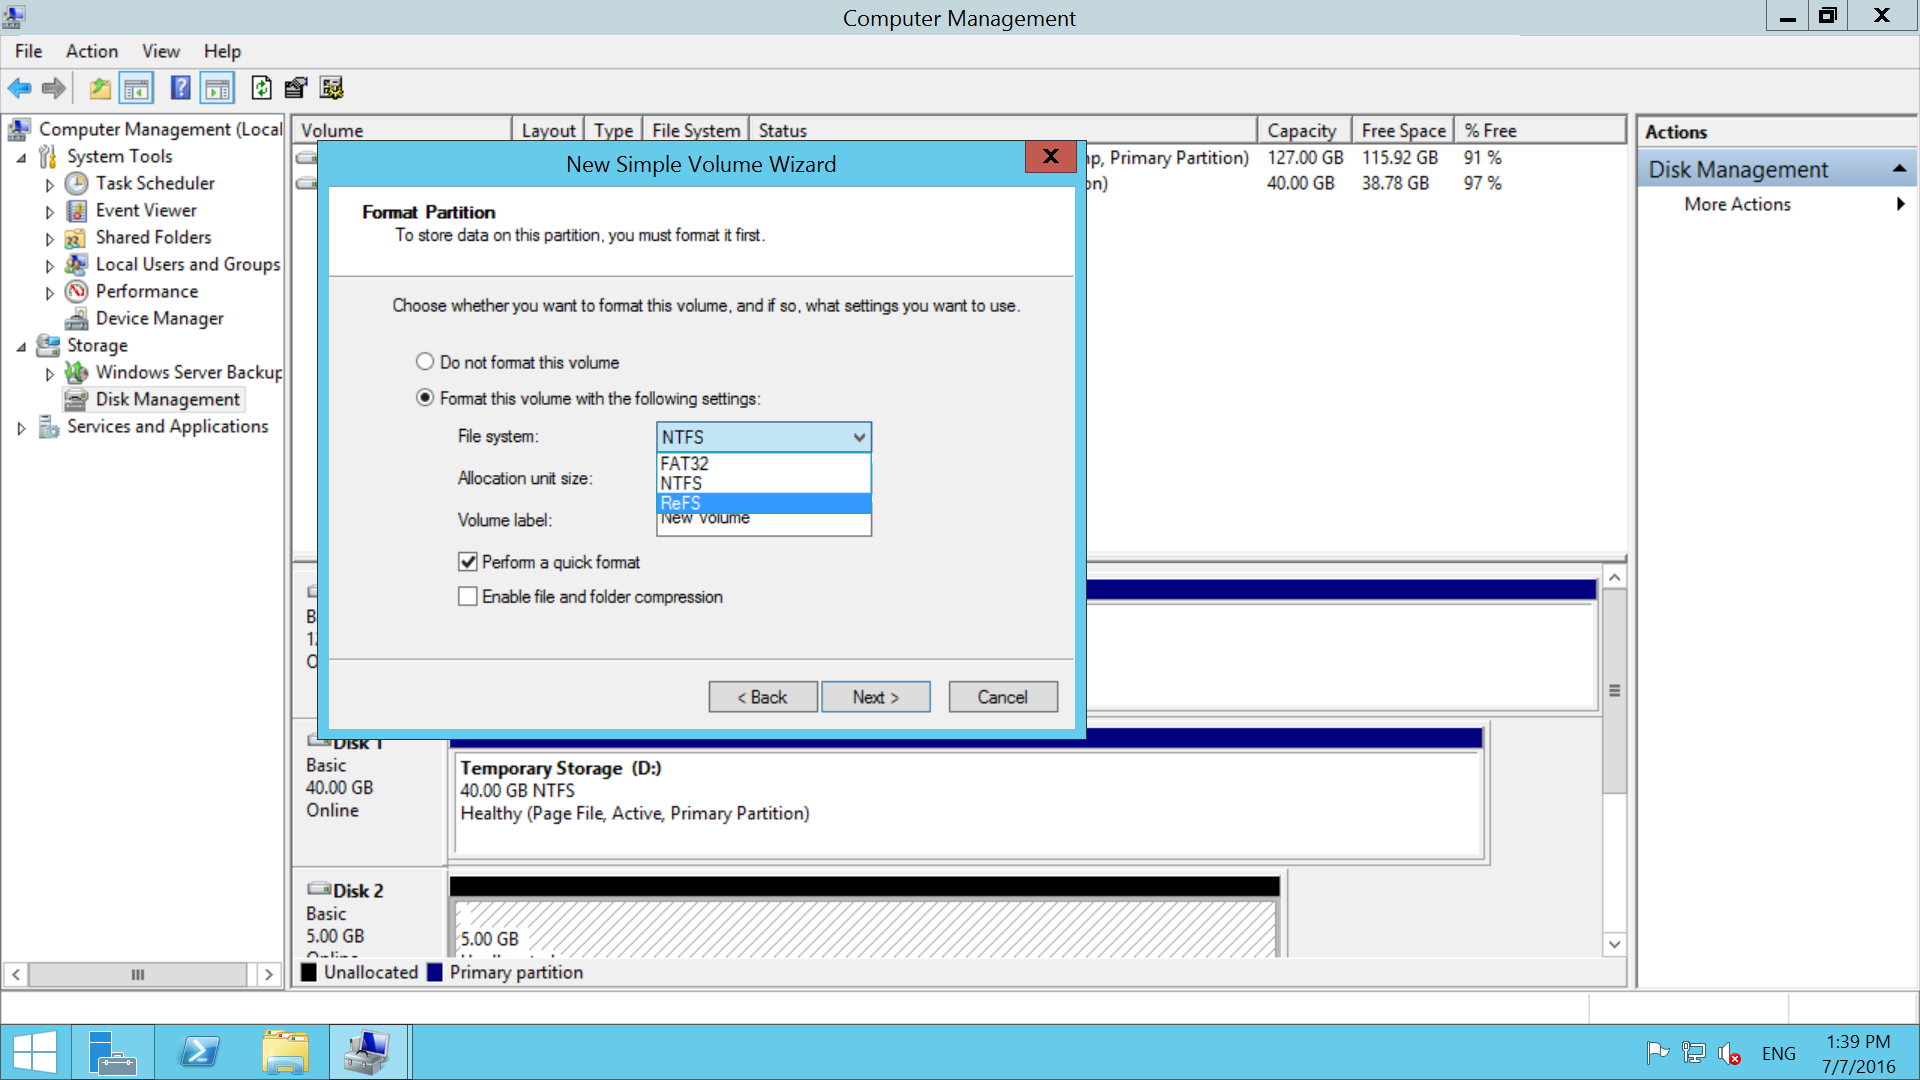This screenshot has width=1920, height=1080.
Task: Expand More Actions submenu arrow
Action: 1900,204
